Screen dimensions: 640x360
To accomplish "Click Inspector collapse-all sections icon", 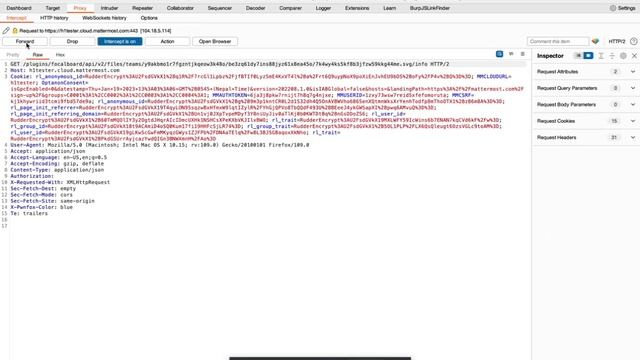I will (612, 56).
